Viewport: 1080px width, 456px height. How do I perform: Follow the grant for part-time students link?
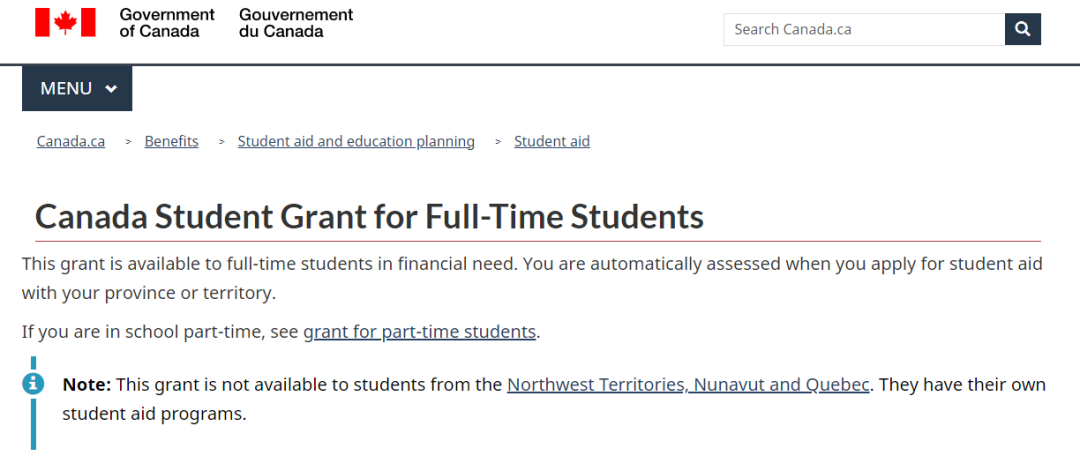pos(419,331)
